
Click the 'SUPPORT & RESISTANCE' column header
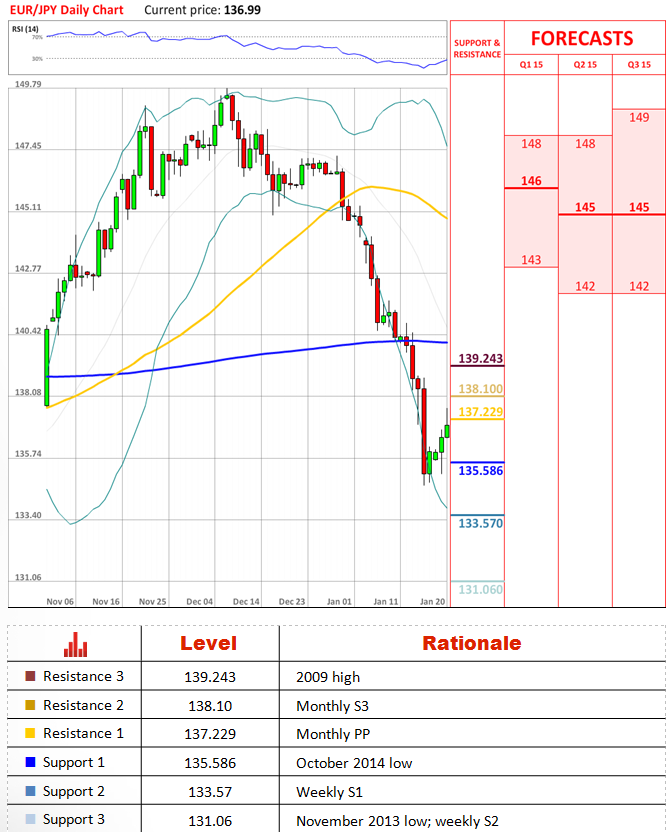click(x=478, y=49)
